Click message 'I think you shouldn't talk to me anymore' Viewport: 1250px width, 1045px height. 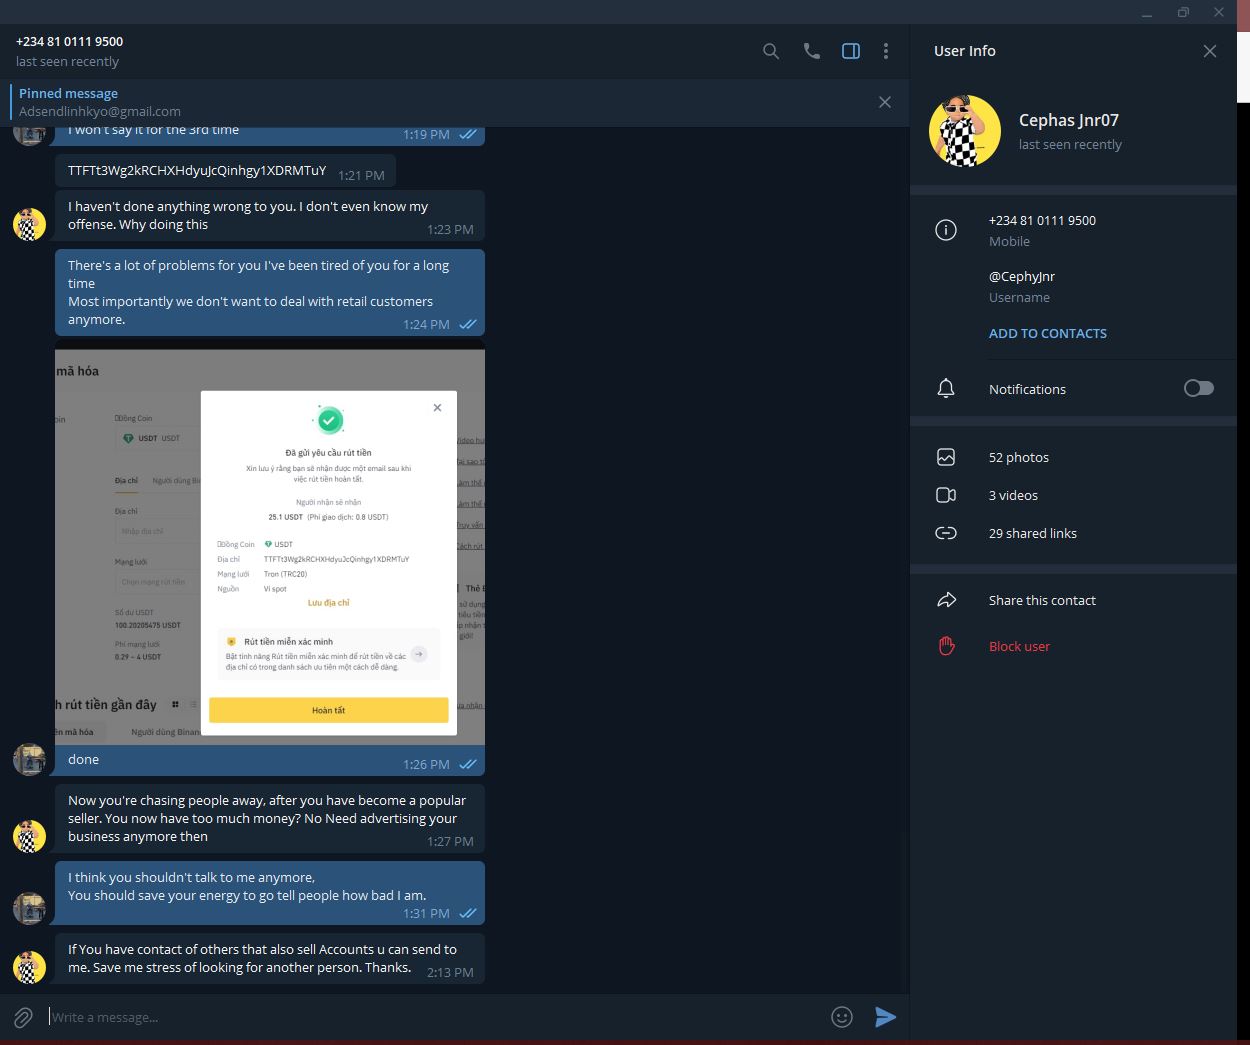(x=270, y=893)
